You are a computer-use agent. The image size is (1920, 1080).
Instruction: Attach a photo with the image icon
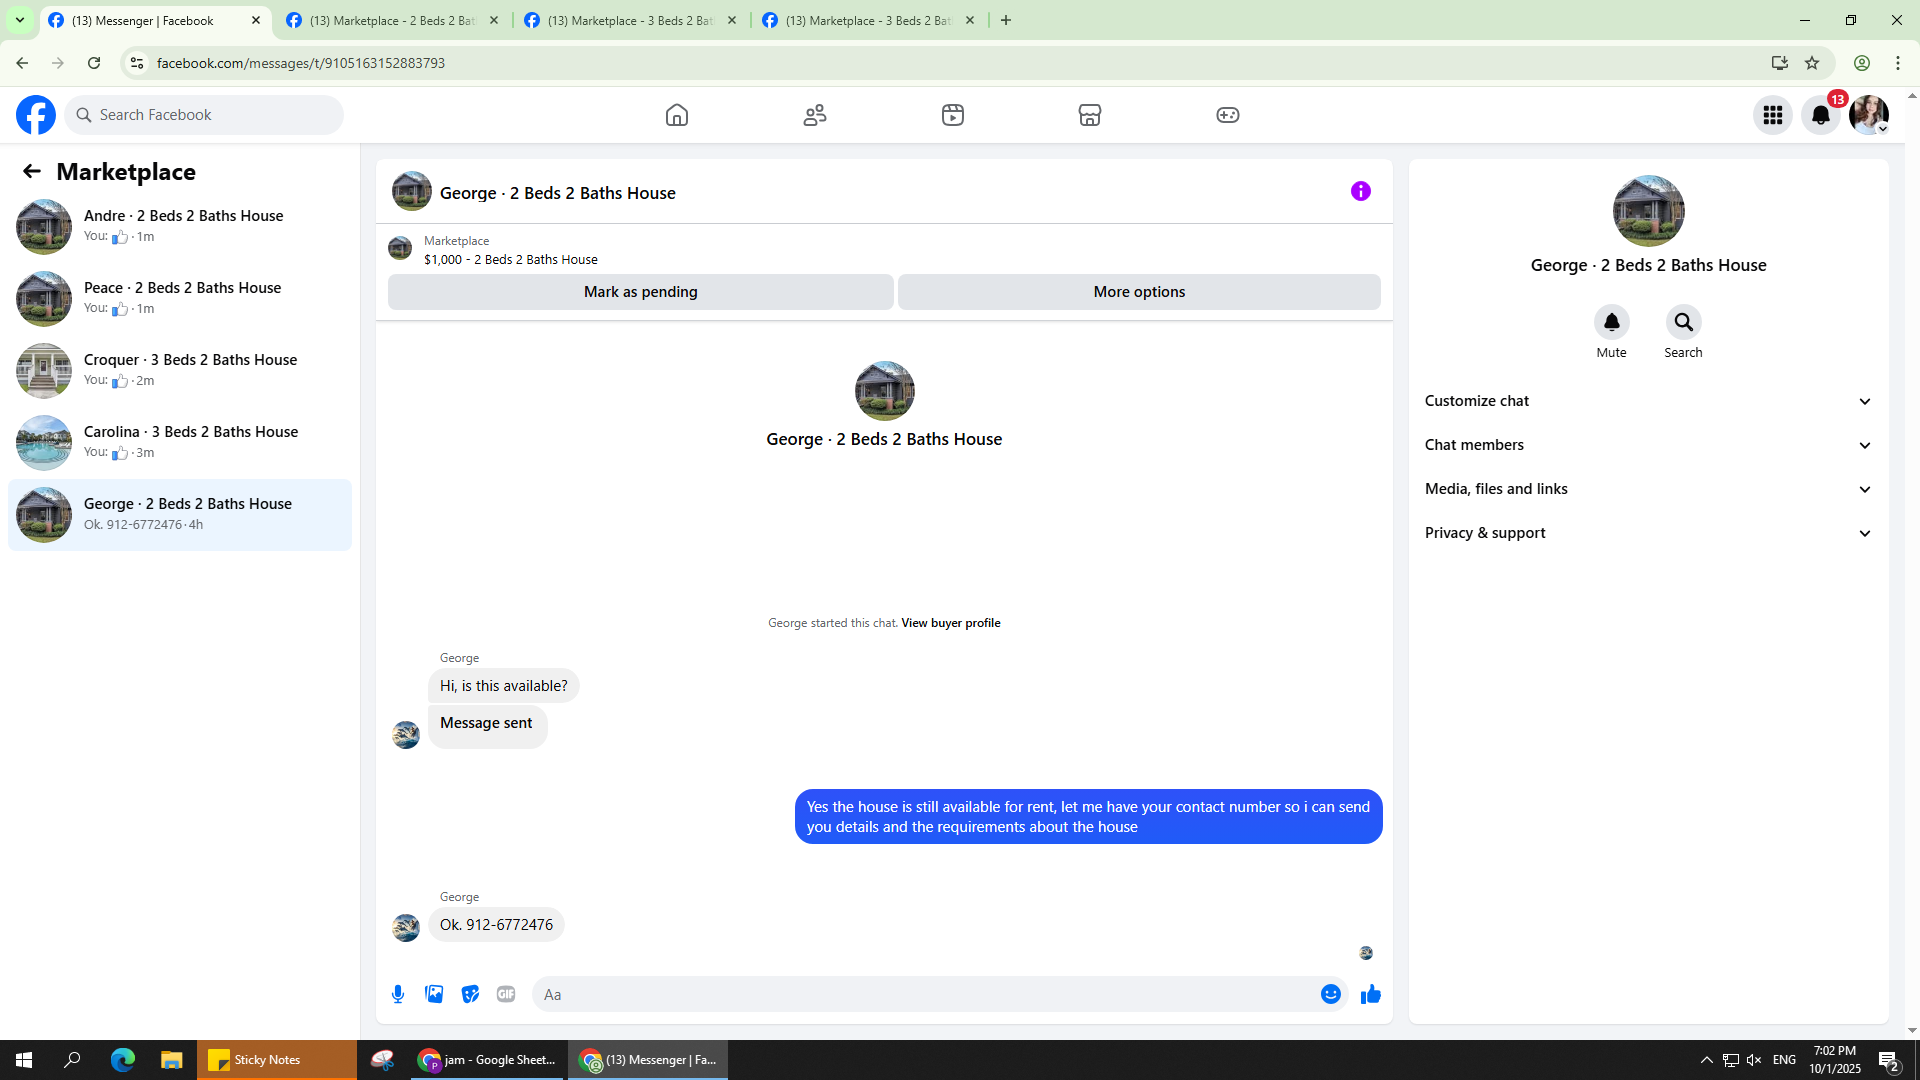click(x=434, y=994)
